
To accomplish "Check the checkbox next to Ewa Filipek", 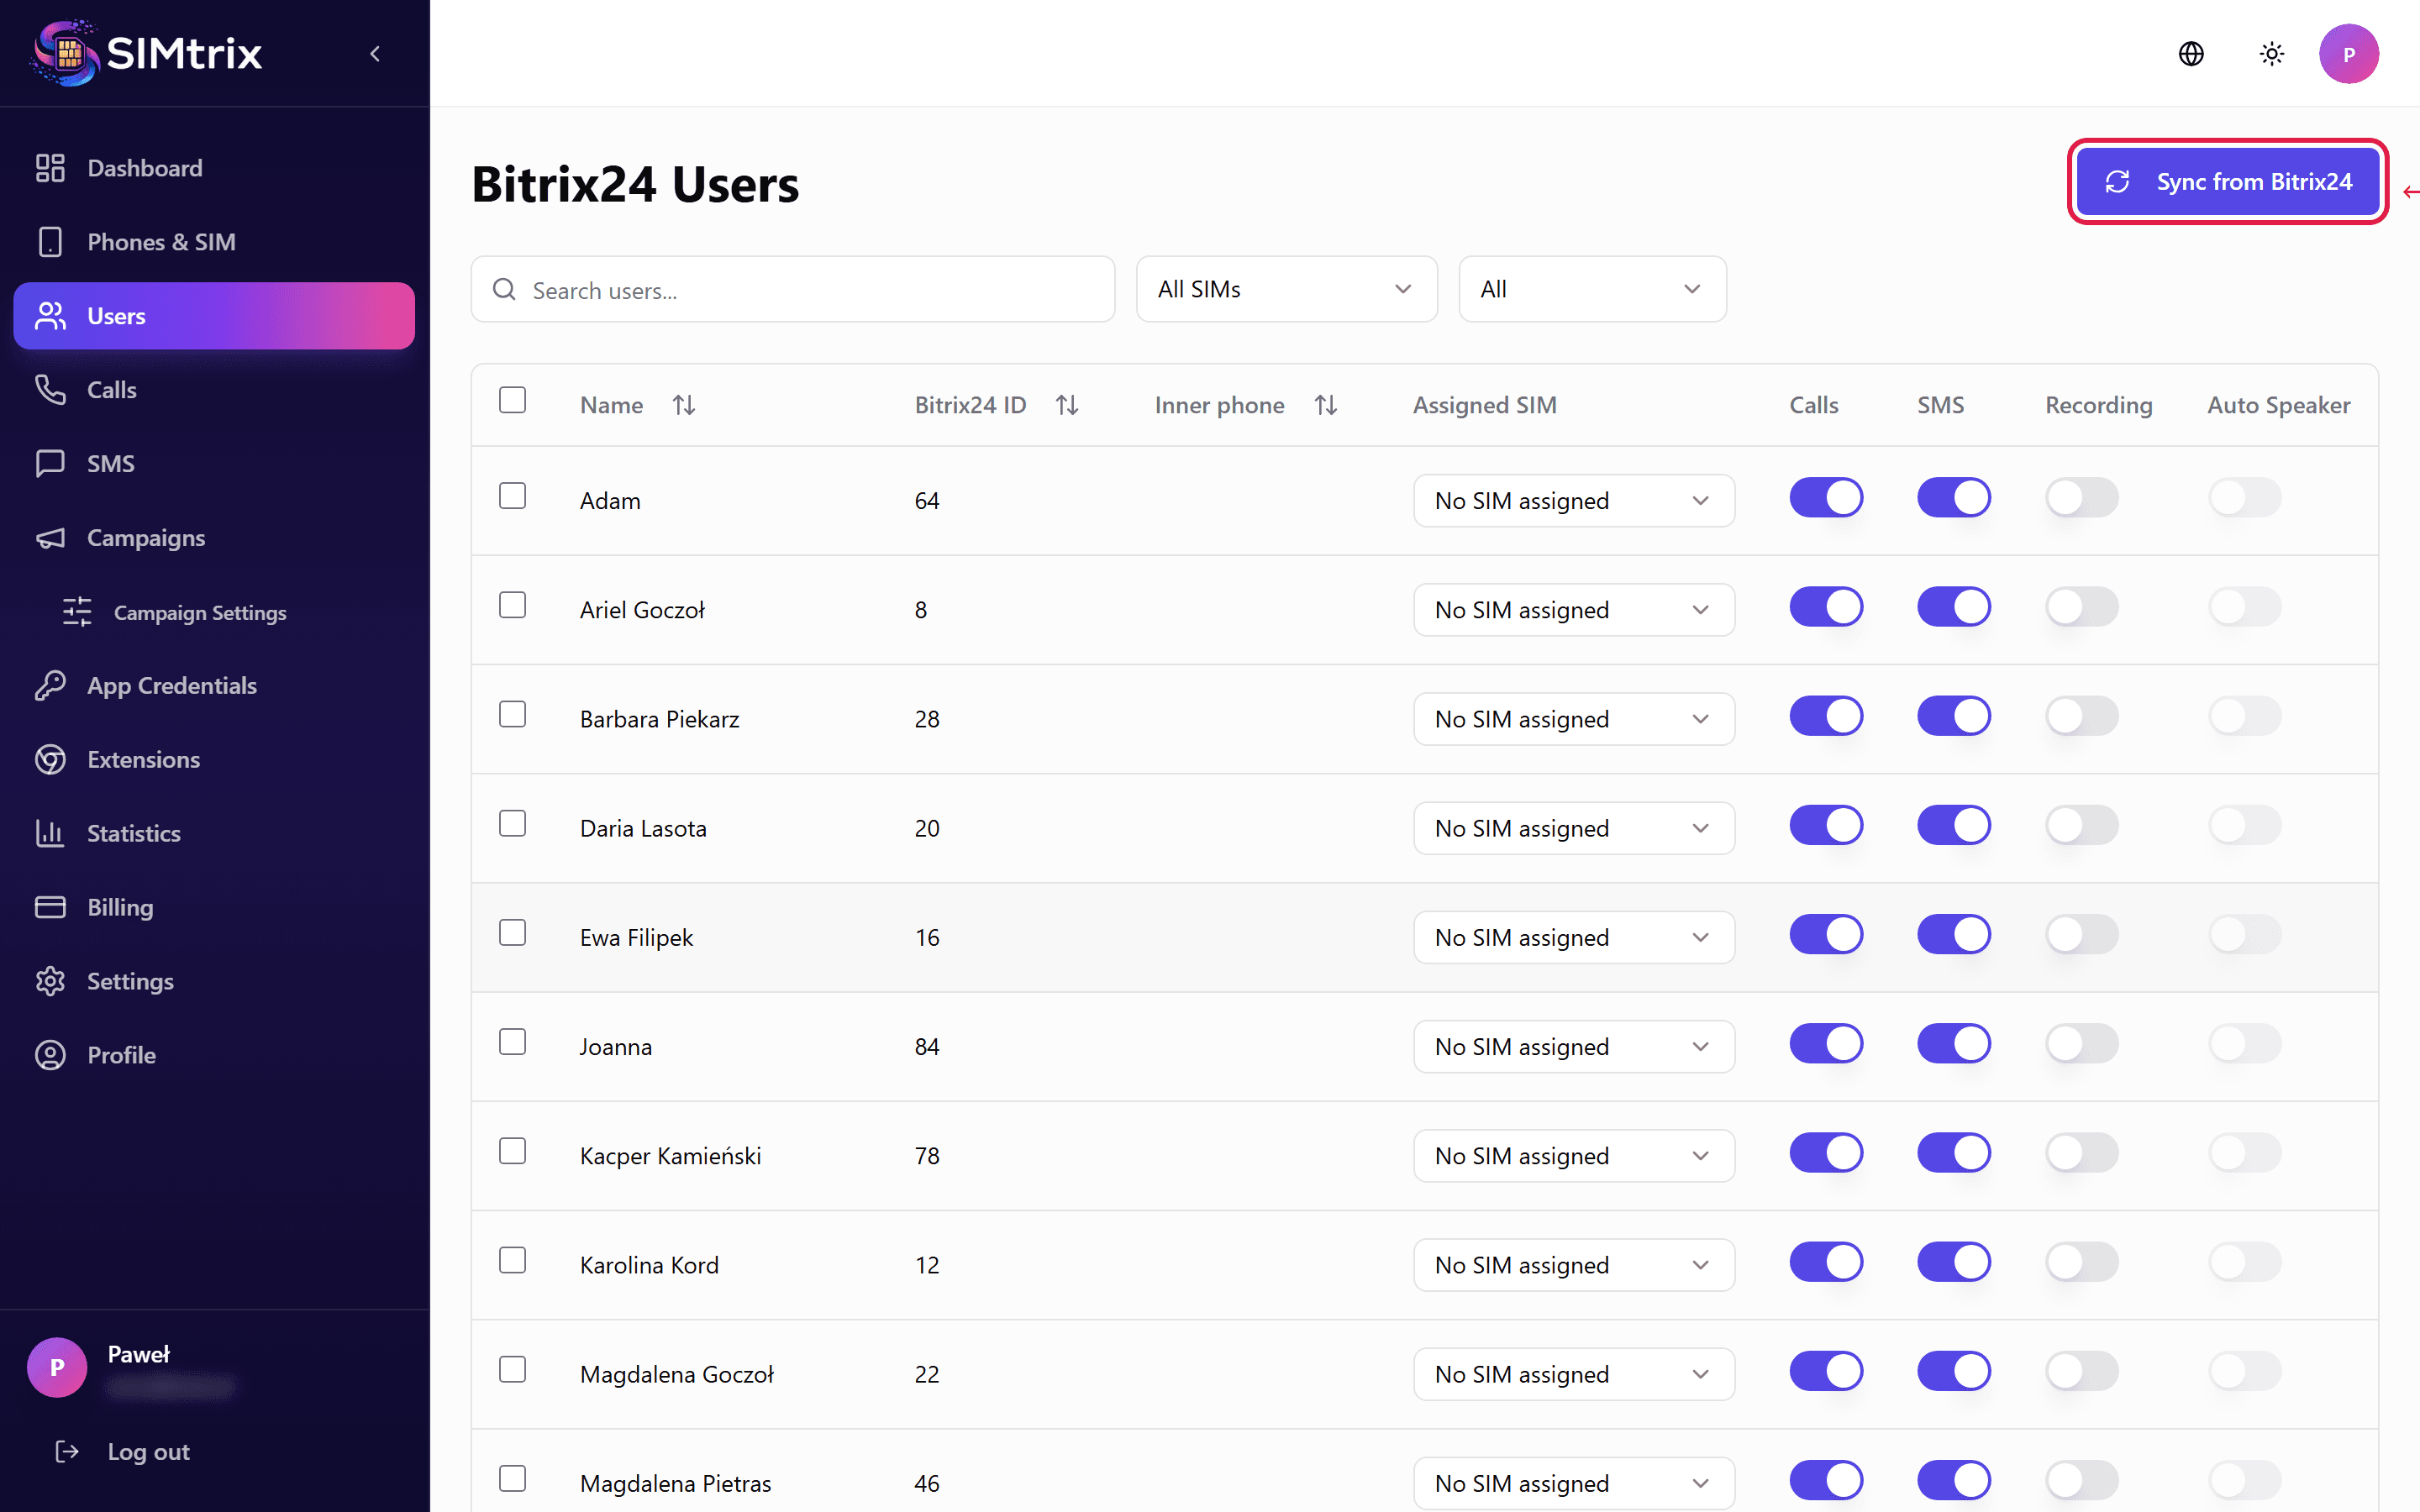I will [513, 931].
